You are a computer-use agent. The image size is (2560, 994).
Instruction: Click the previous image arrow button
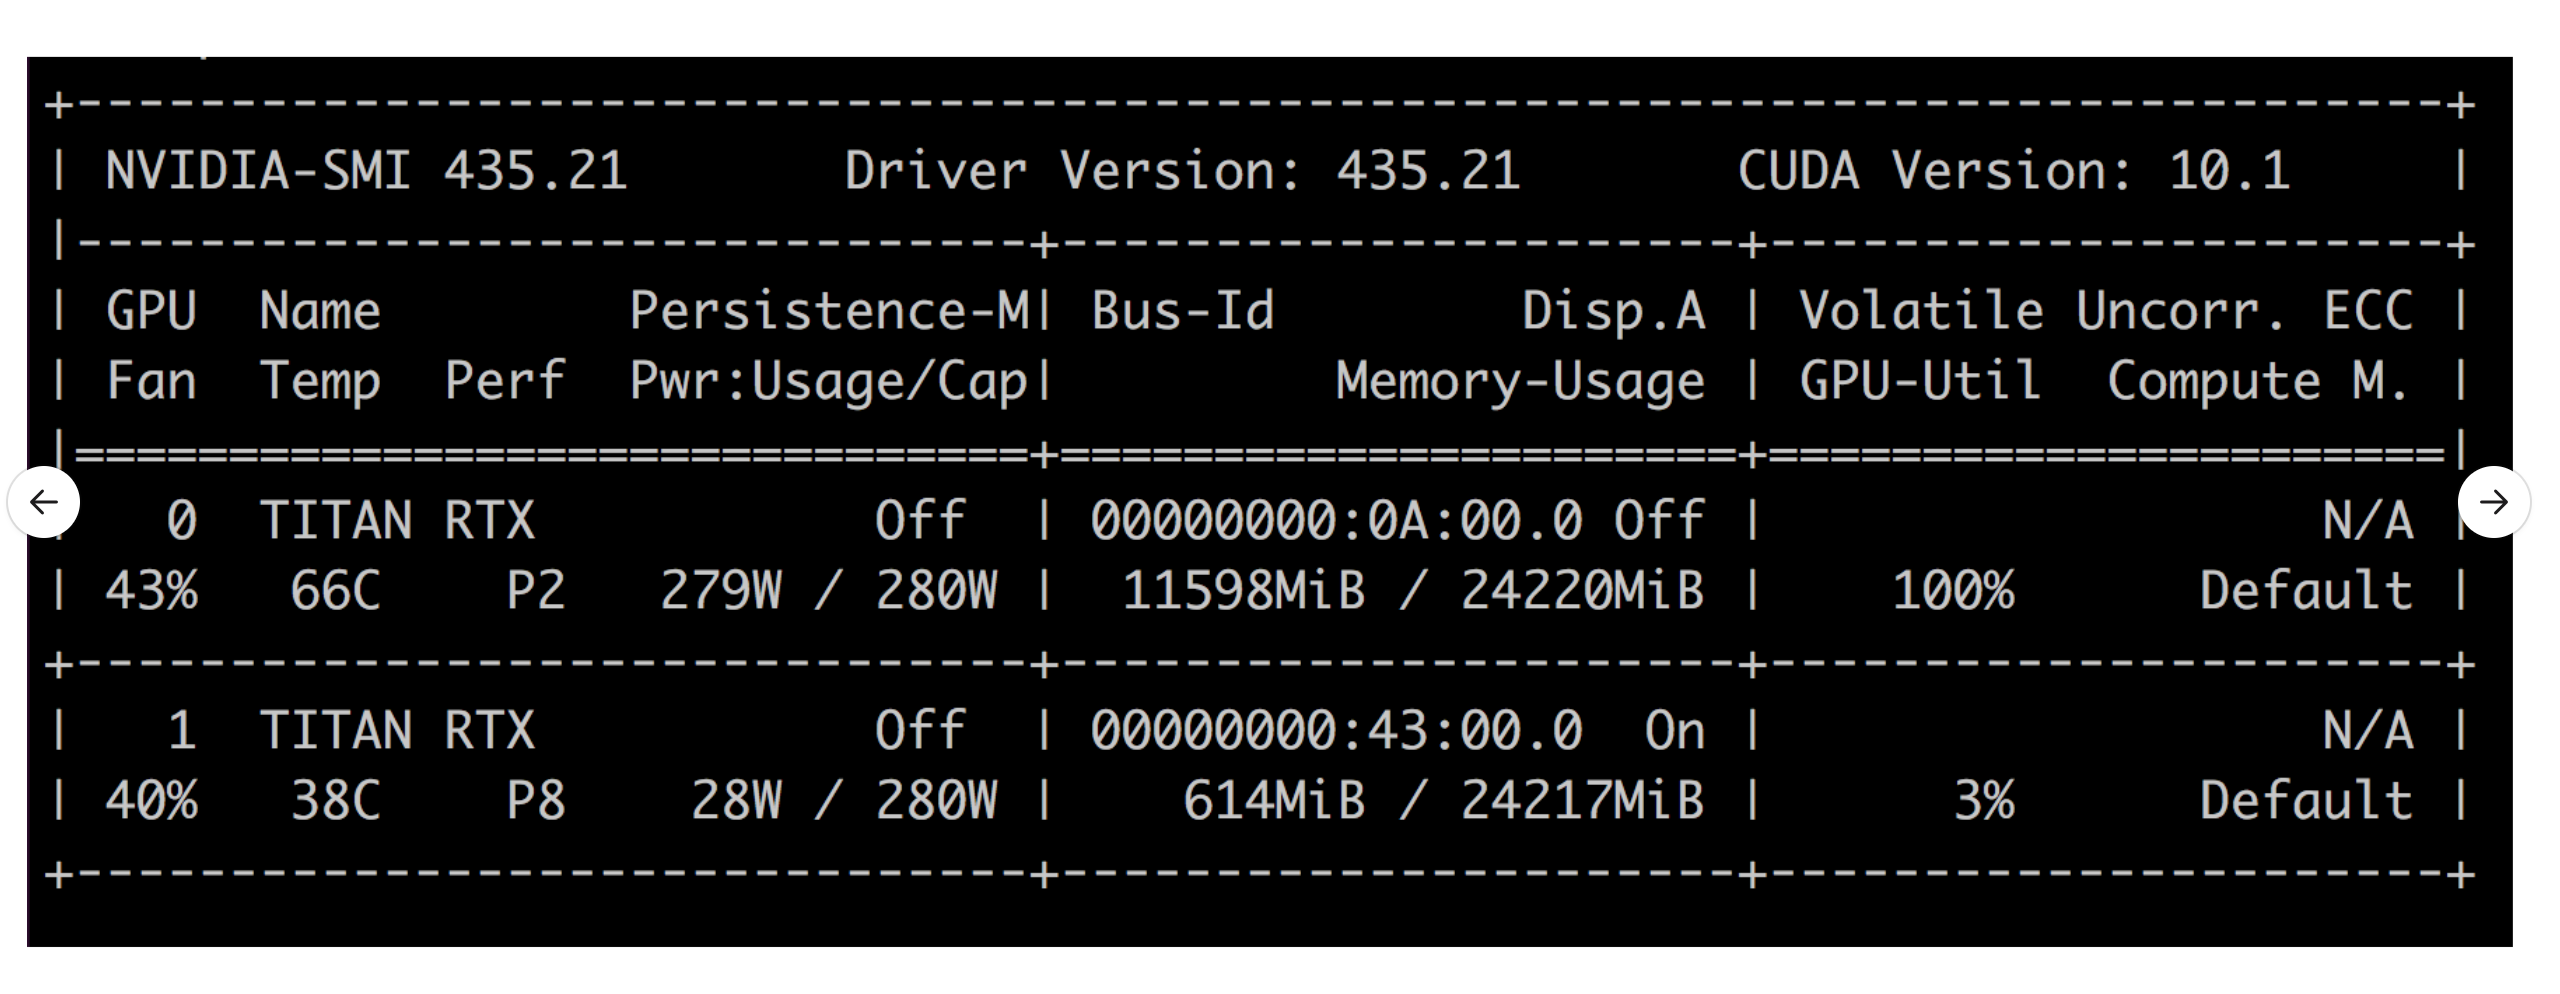pos(44,502)
